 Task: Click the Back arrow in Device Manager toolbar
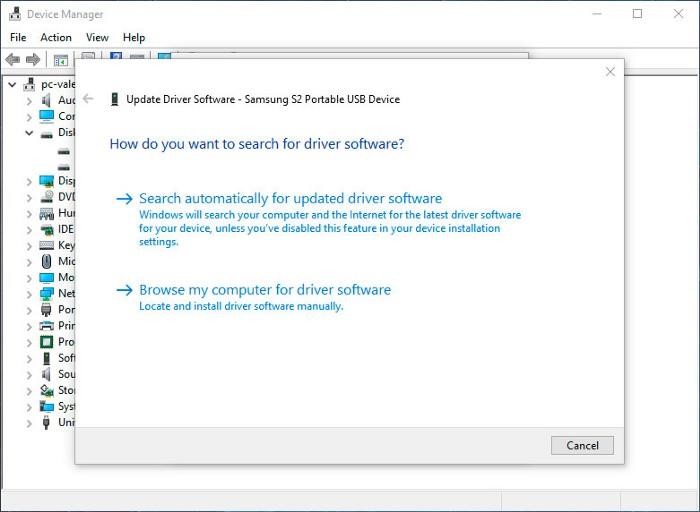[x=12, y=59]
